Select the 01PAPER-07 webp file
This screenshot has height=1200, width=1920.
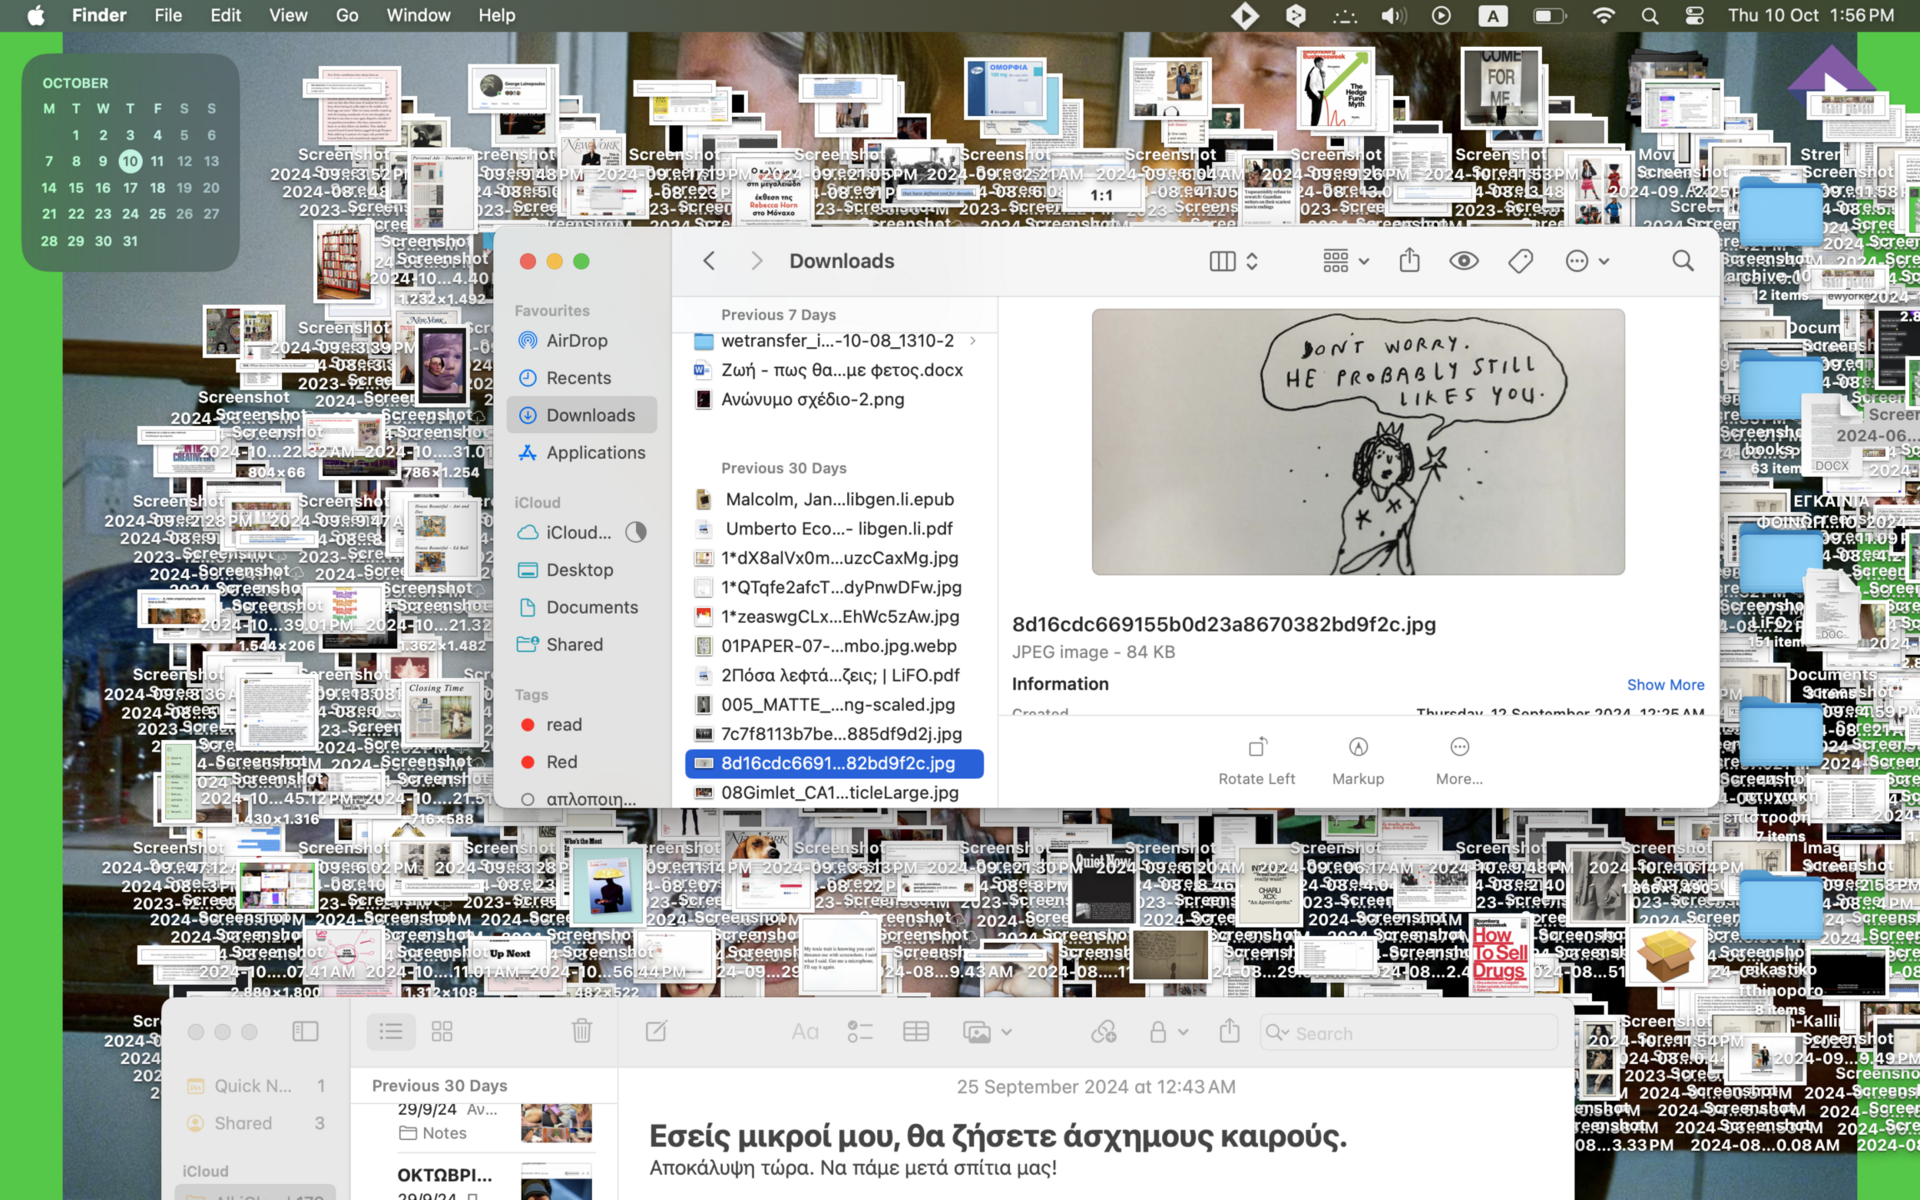point(834,646)
